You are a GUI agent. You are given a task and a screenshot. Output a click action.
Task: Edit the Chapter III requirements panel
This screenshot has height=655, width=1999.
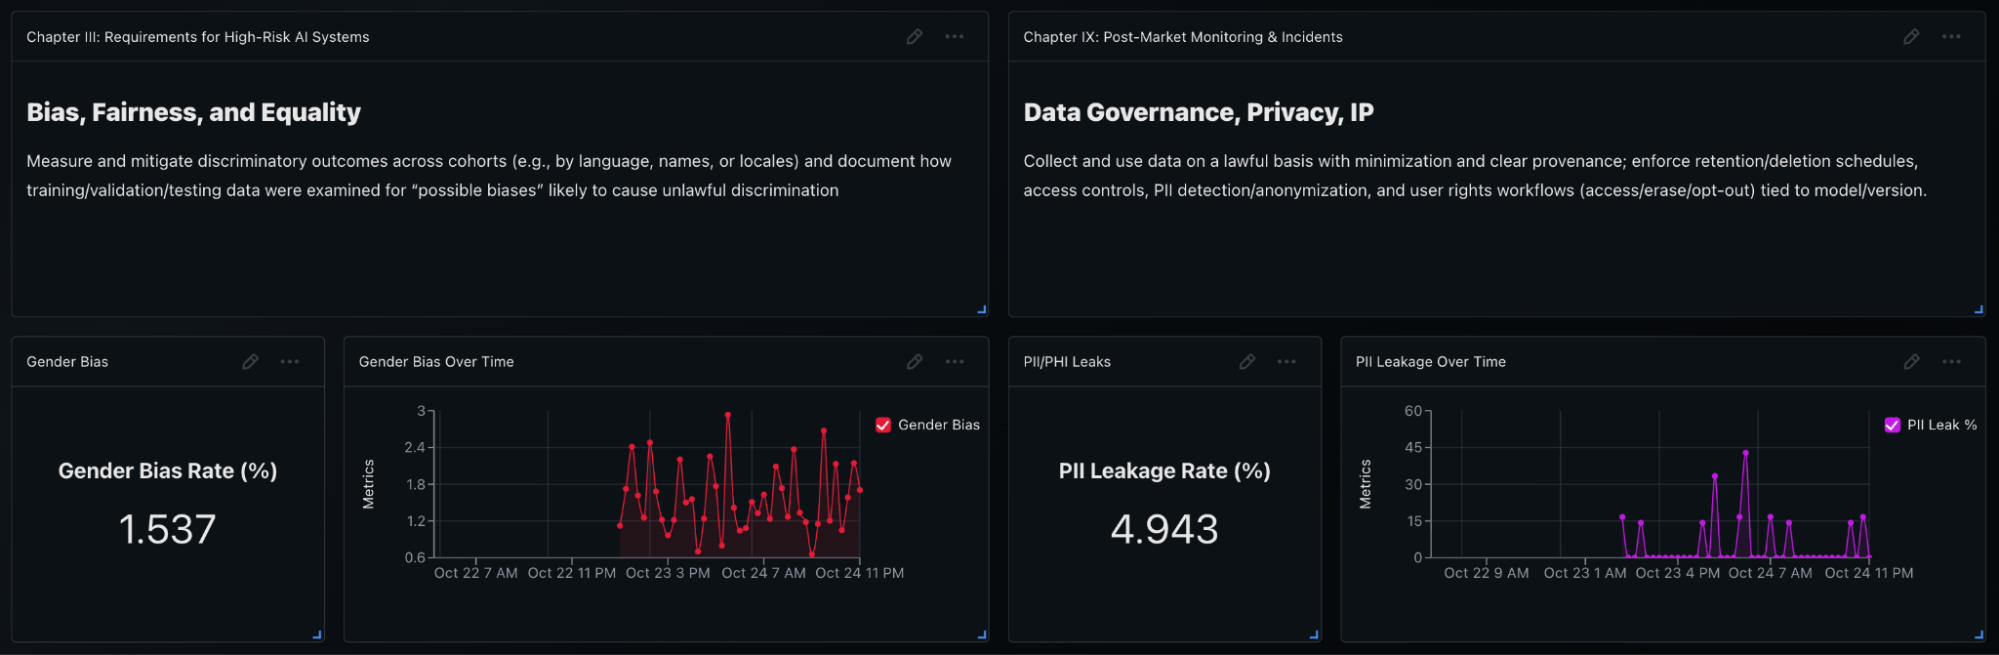pyautogui.click(x=914, y=37)
